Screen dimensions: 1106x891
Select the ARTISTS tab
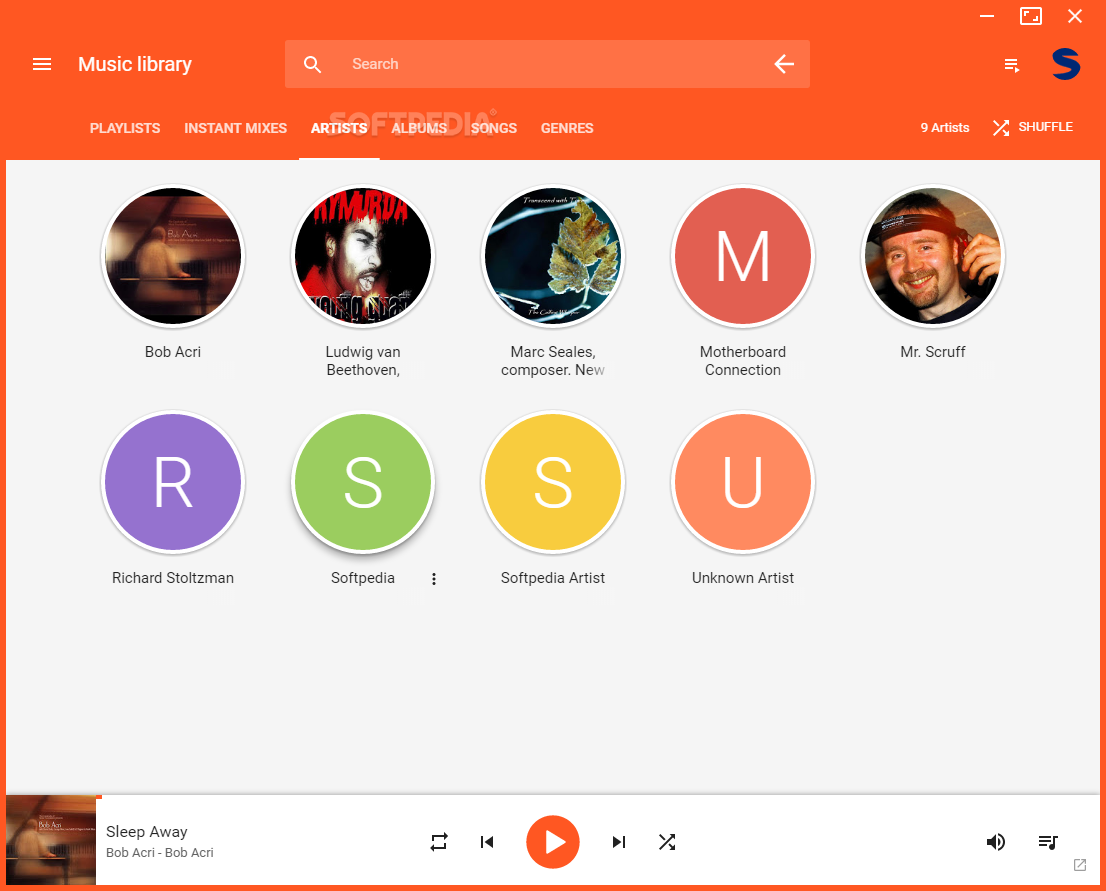(x=339, y=128)
